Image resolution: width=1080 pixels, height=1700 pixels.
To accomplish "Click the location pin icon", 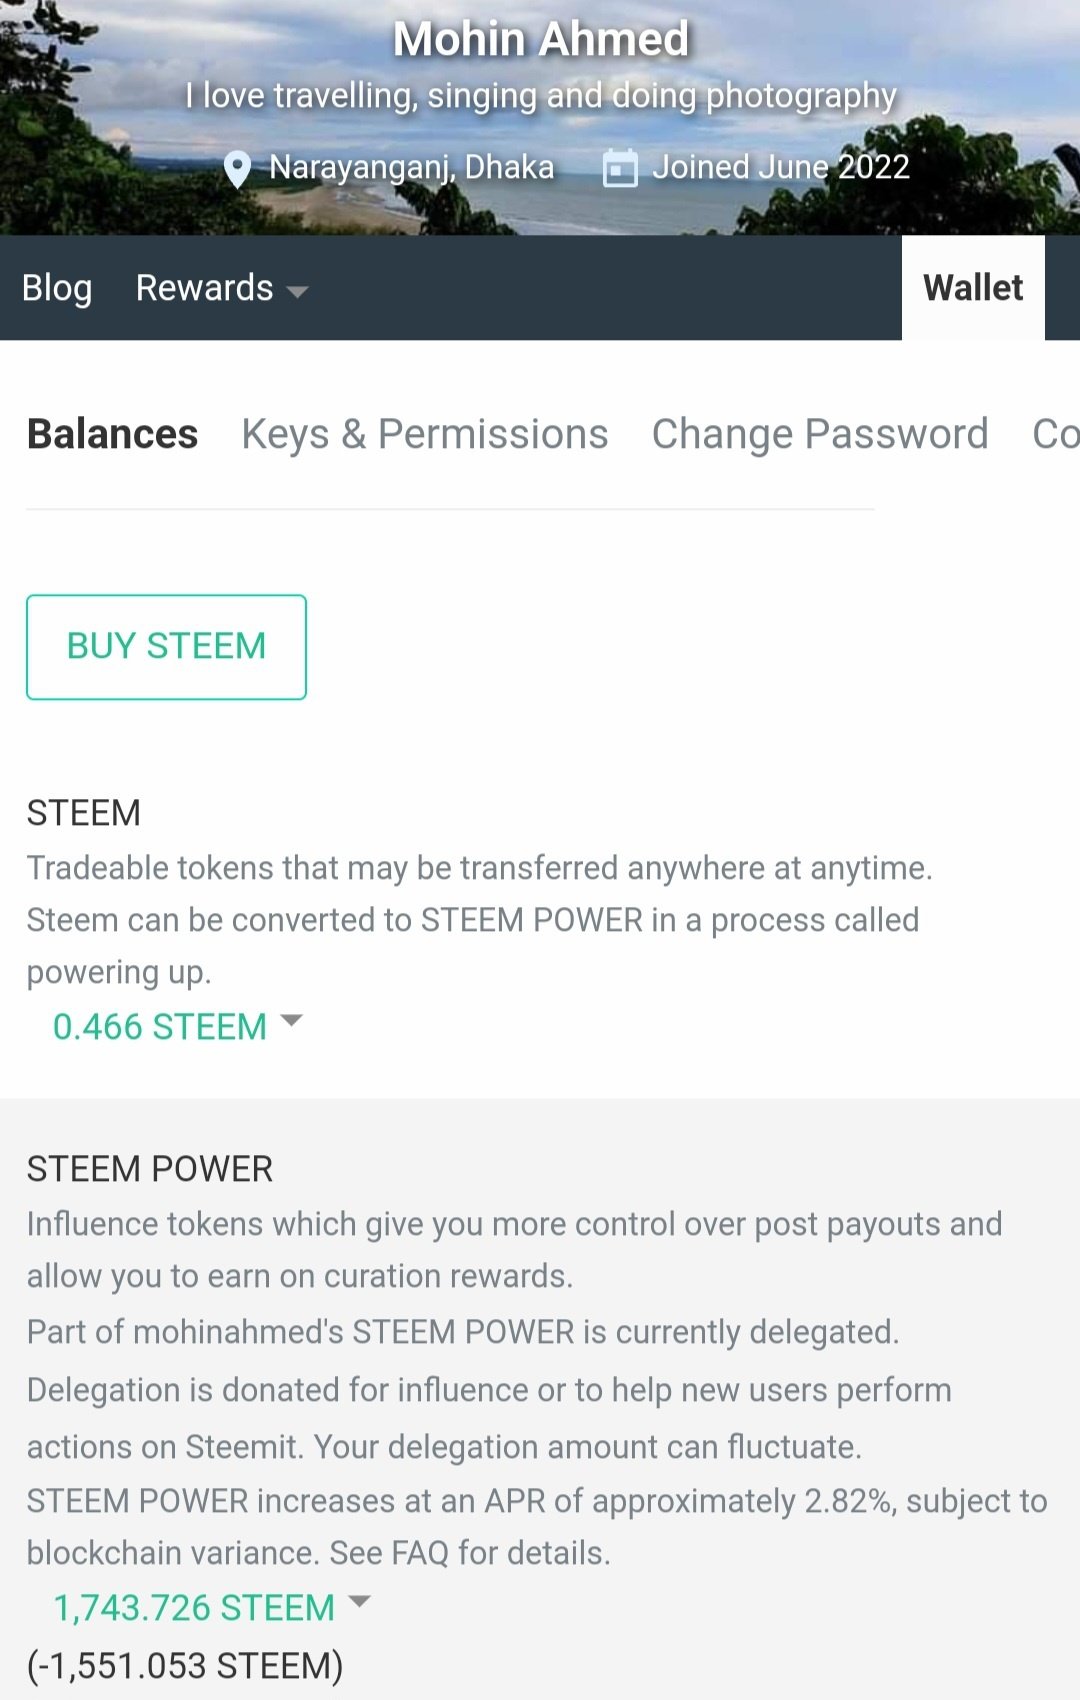I will [x=237, y=169].
